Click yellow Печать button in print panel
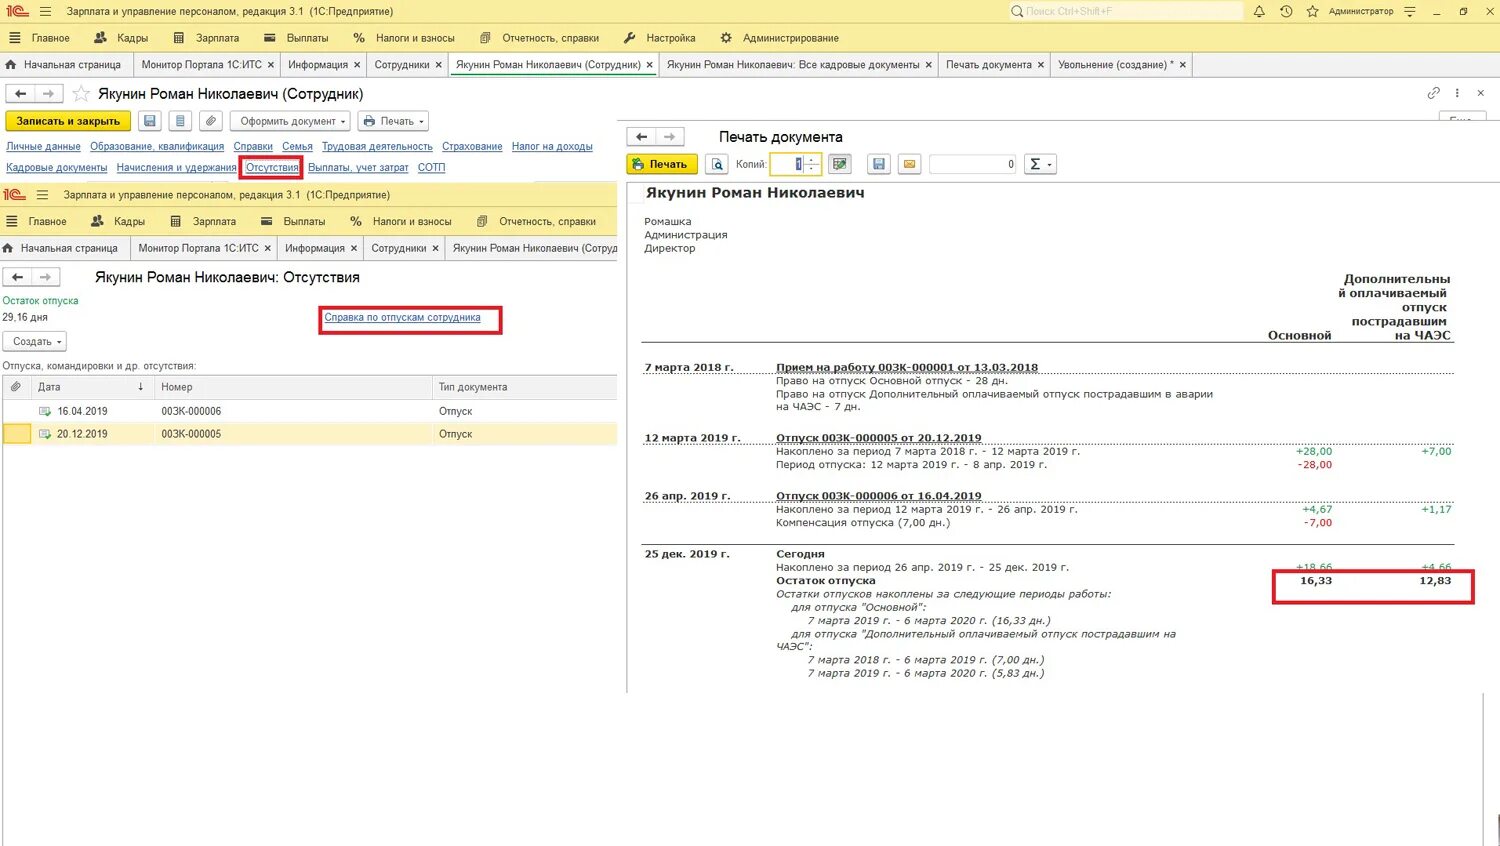The height and width of the screenshot is (846, 1500). [x=662, y=164]
